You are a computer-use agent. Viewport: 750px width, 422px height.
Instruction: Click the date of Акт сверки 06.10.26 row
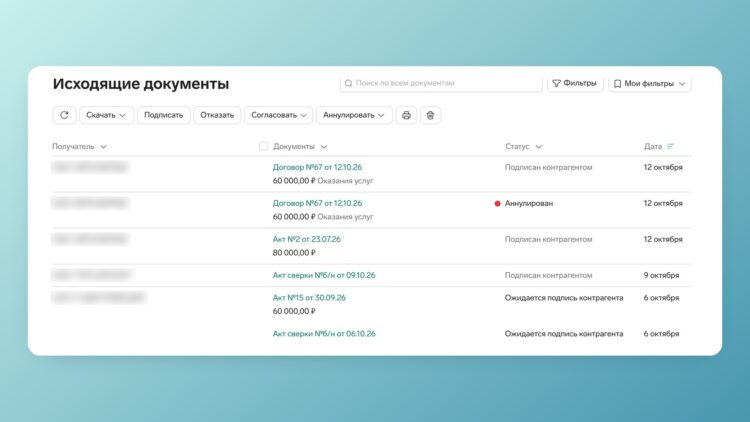coord(661,333)
